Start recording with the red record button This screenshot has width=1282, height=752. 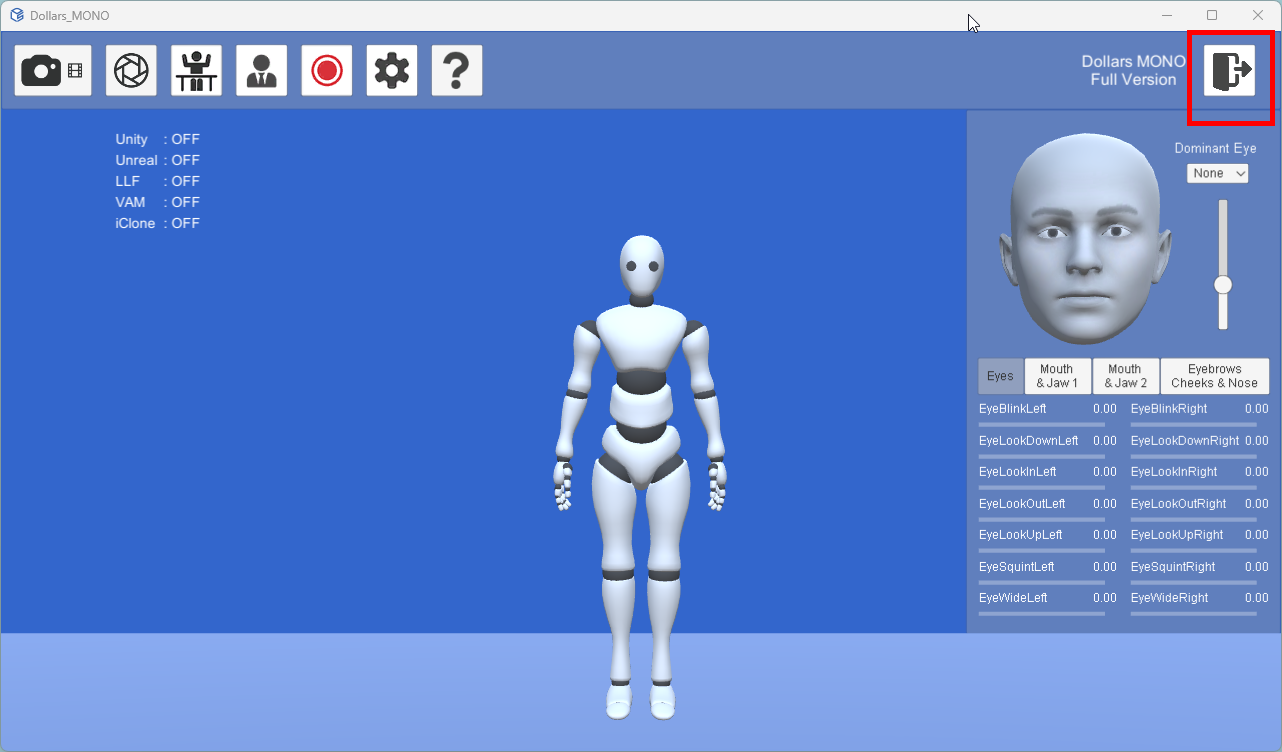click(x=327, y=71)
